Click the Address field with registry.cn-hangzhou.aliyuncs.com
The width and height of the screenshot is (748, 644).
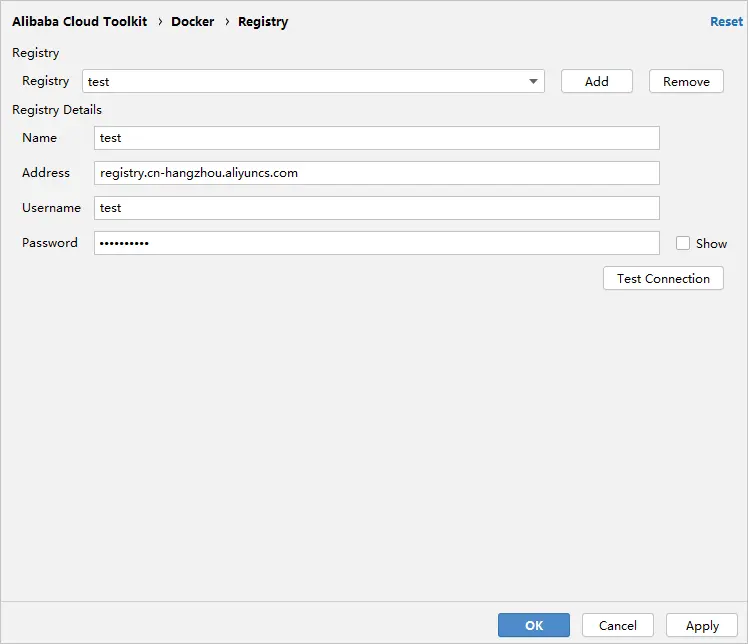click(x=376, y=173)
